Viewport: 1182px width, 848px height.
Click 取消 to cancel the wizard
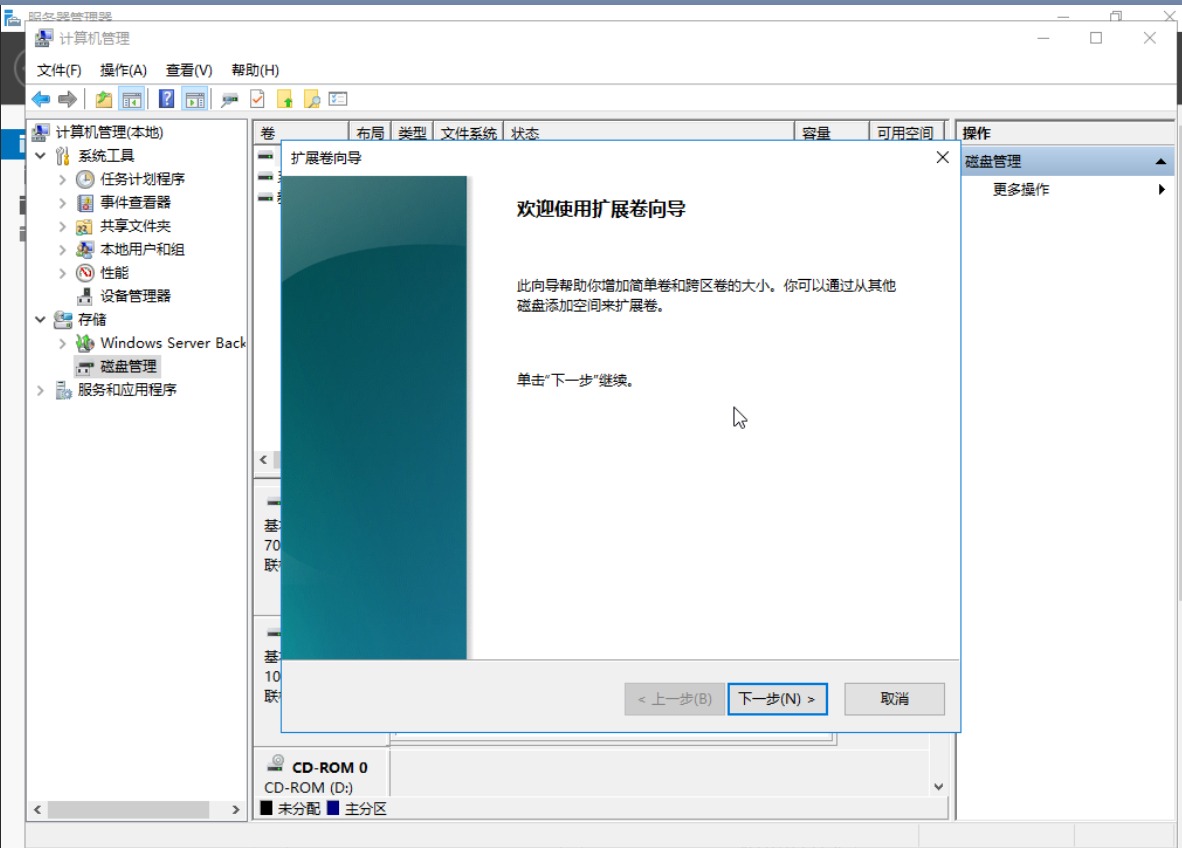click(894, 699)
